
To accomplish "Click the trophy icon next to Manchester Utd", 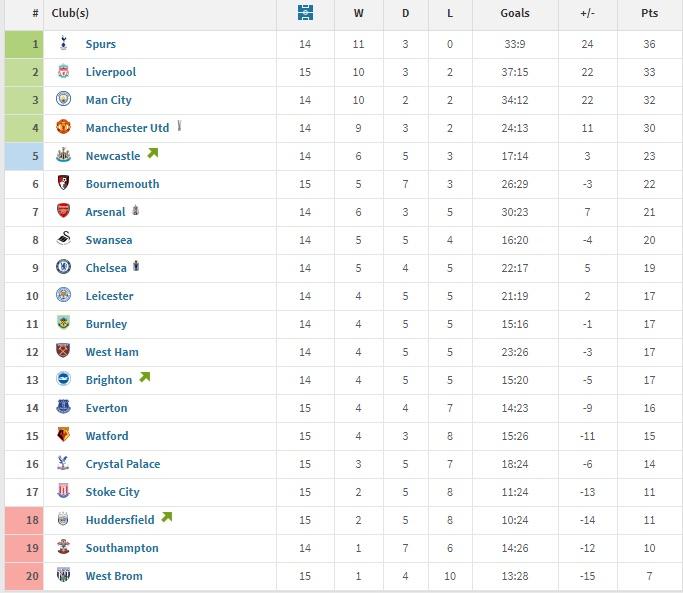I will [179, 126].
